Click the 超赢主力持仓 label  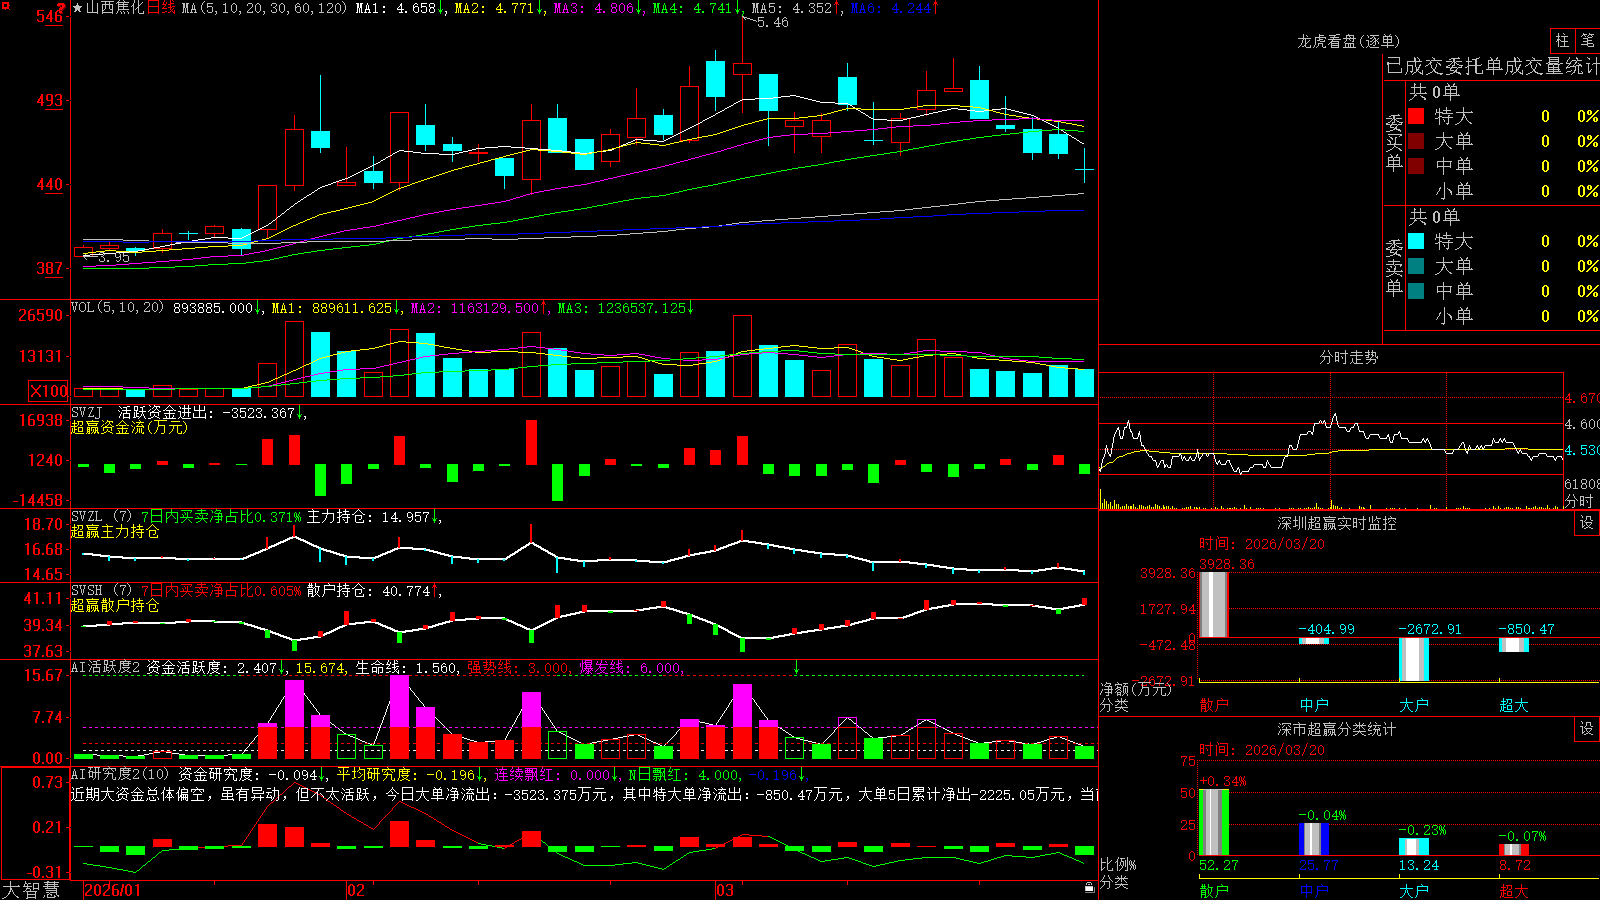[x=115, y=531]
